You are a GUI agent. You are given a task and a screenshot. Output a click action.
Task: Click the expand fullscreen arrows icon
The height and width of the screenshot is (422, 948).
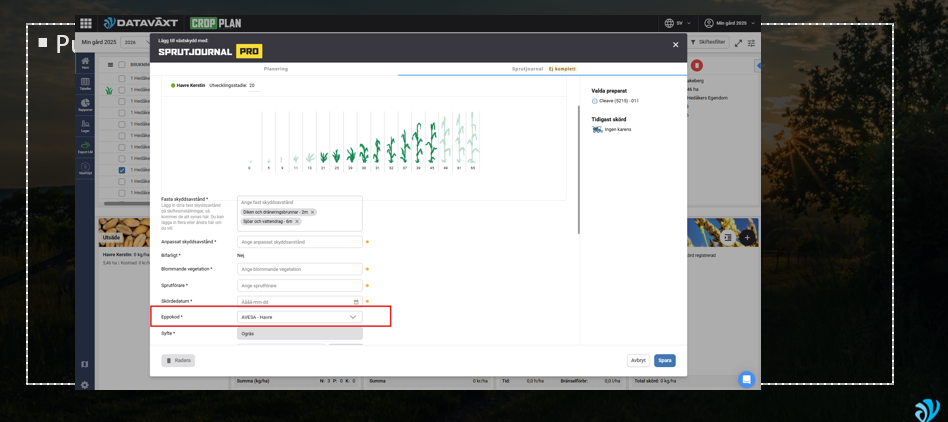[x=738, y=43]
